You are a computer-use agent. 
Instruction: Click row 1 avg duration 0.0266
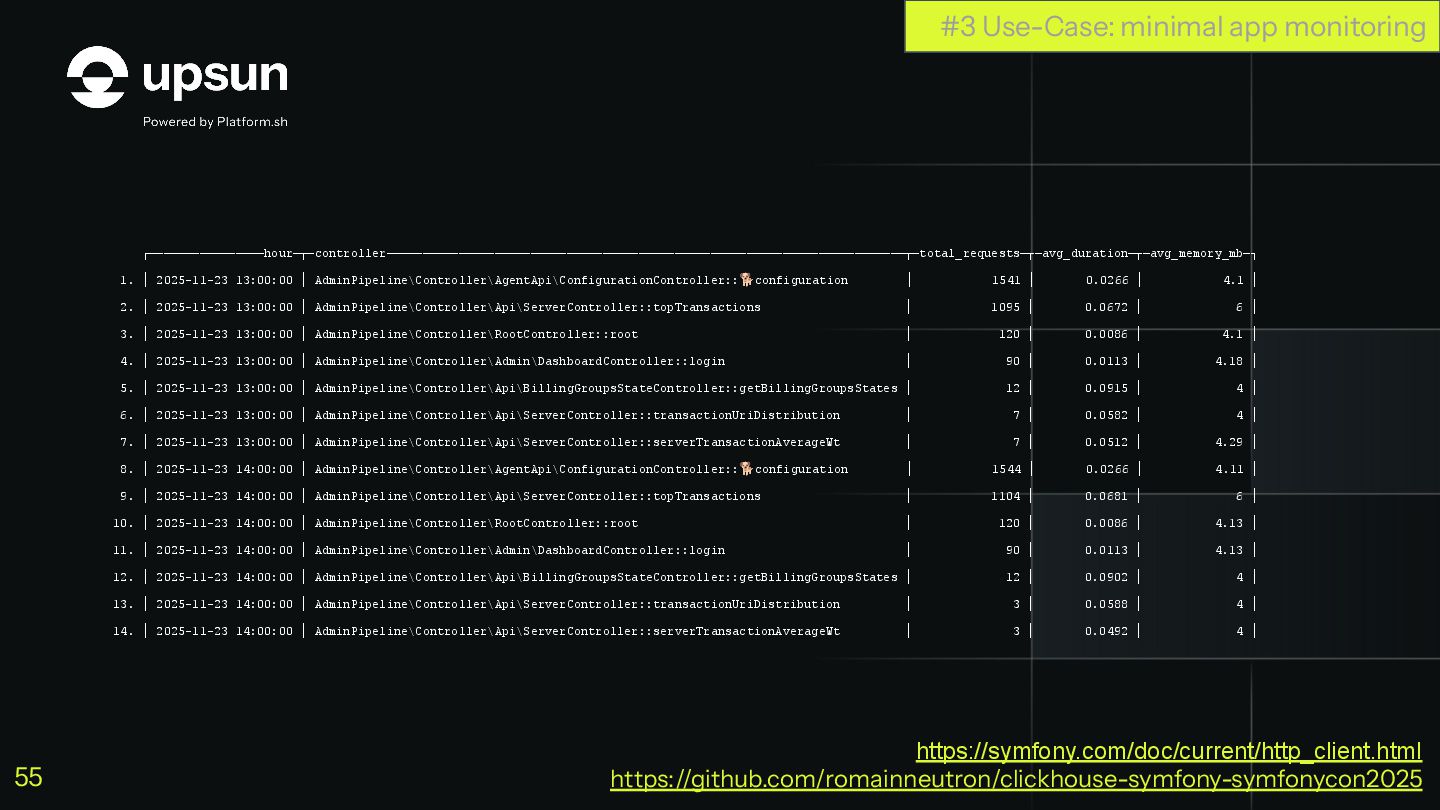click(x=1107, y=280)
